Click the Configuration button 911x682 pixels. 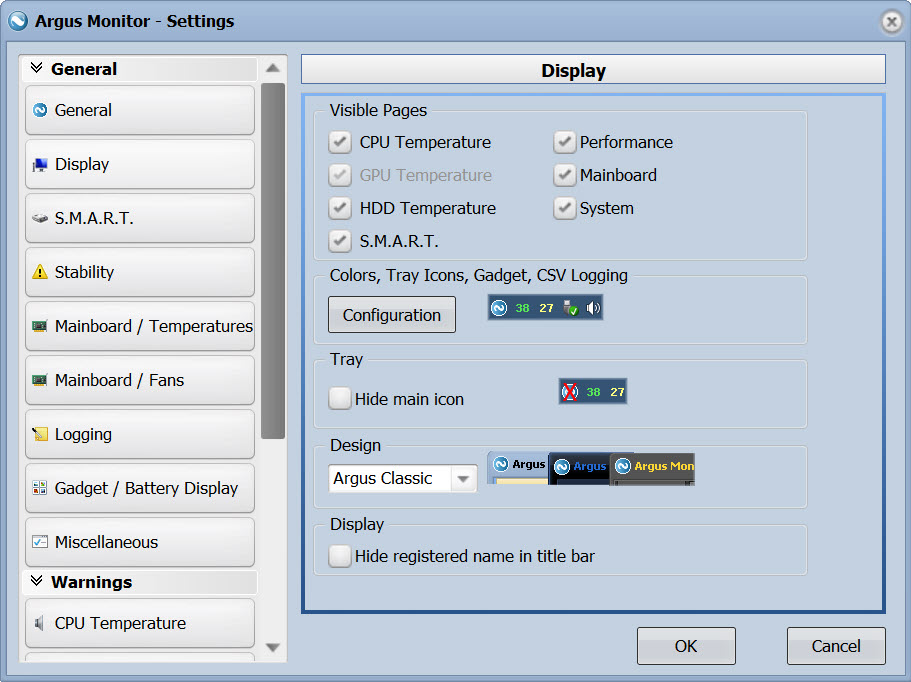(x=392, y=315)
